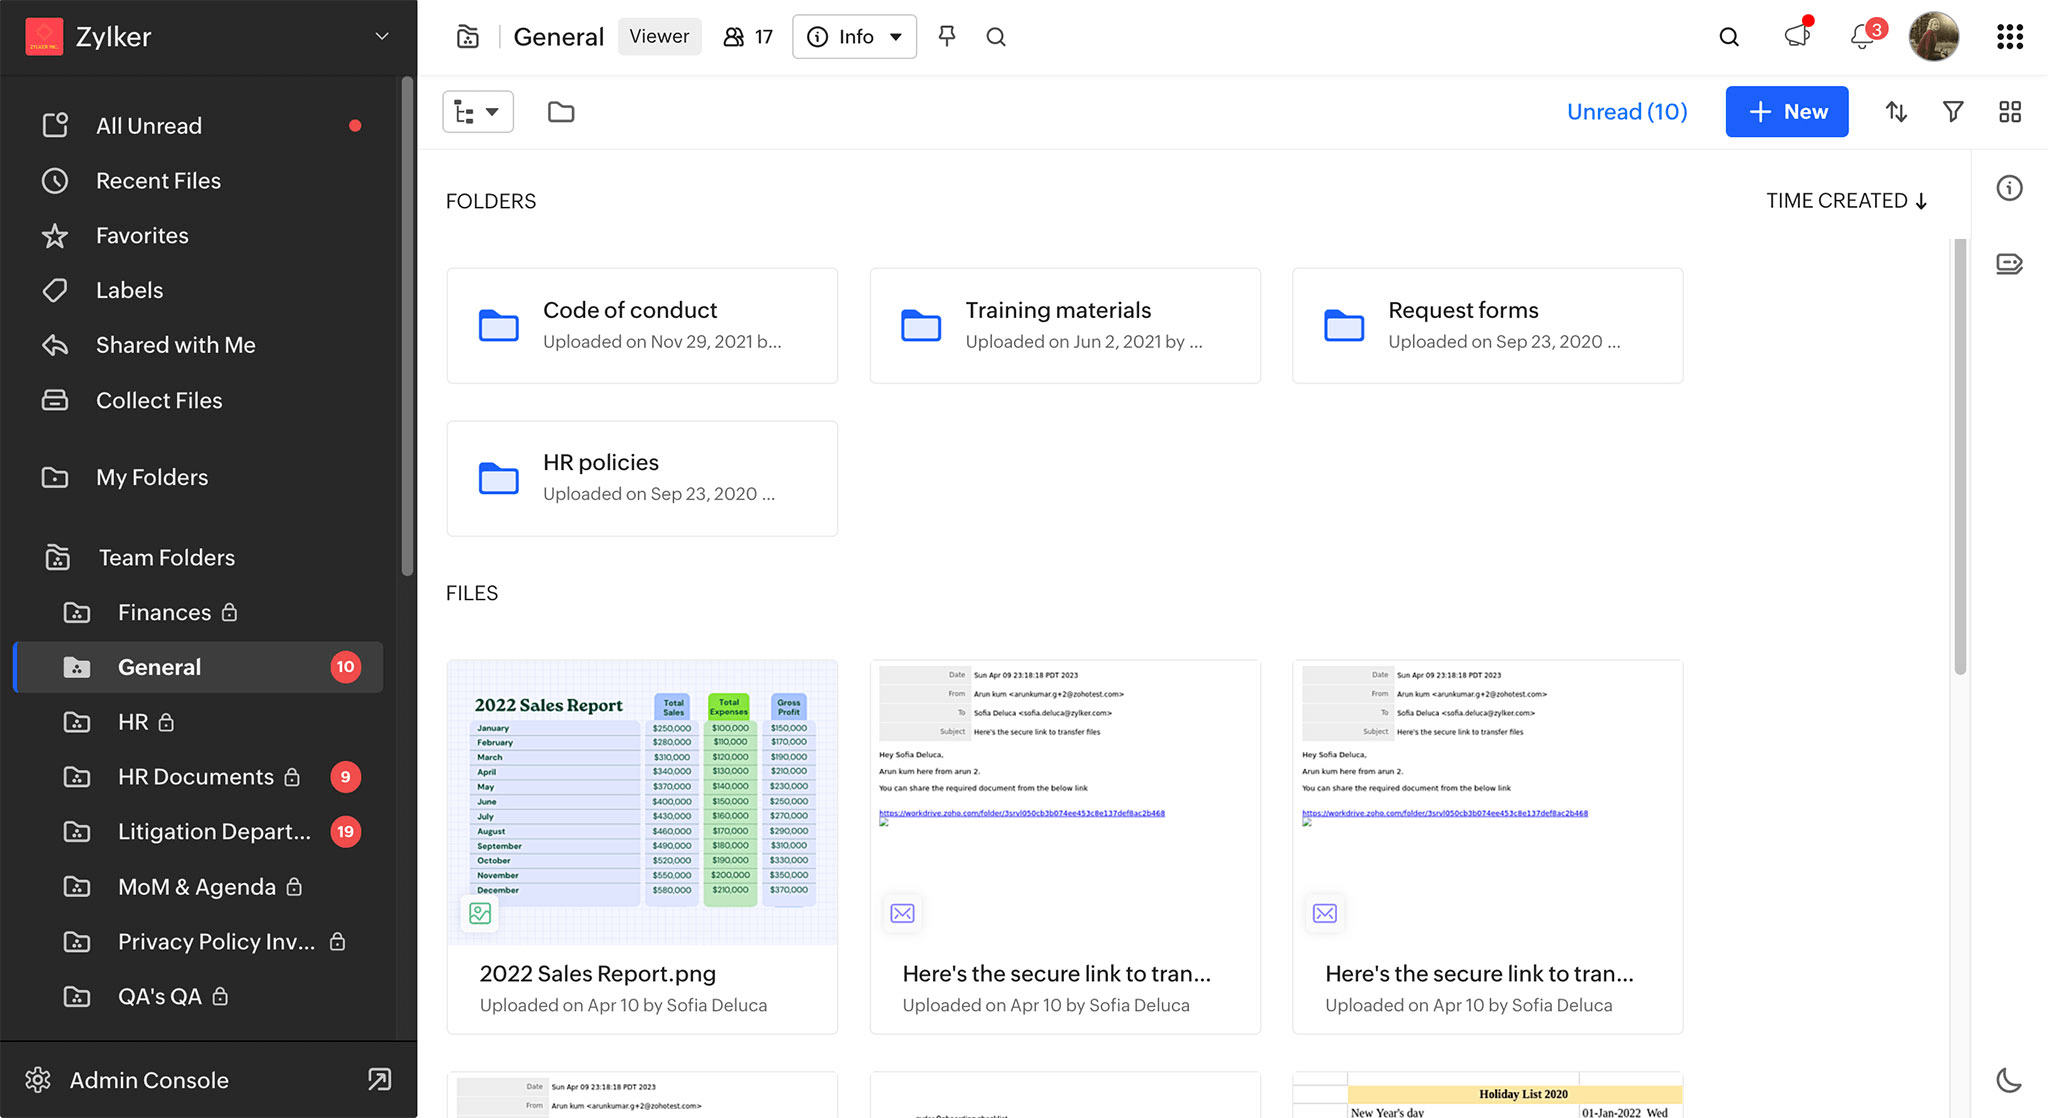
Task: Click the blue New button
Action: click(x=1786, y=112)
